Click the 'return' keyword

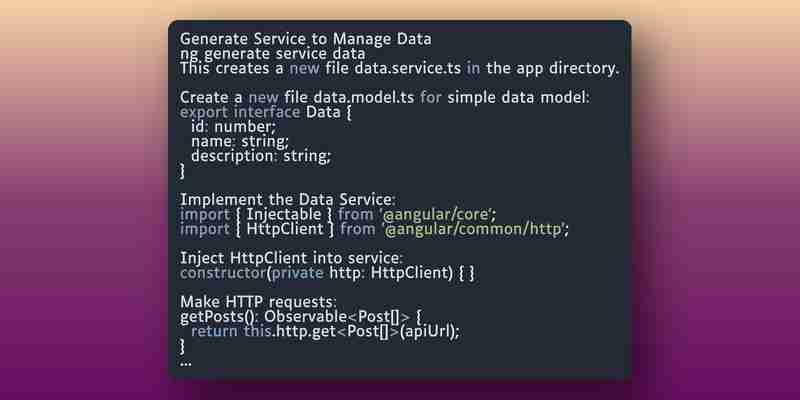point(214,332)
